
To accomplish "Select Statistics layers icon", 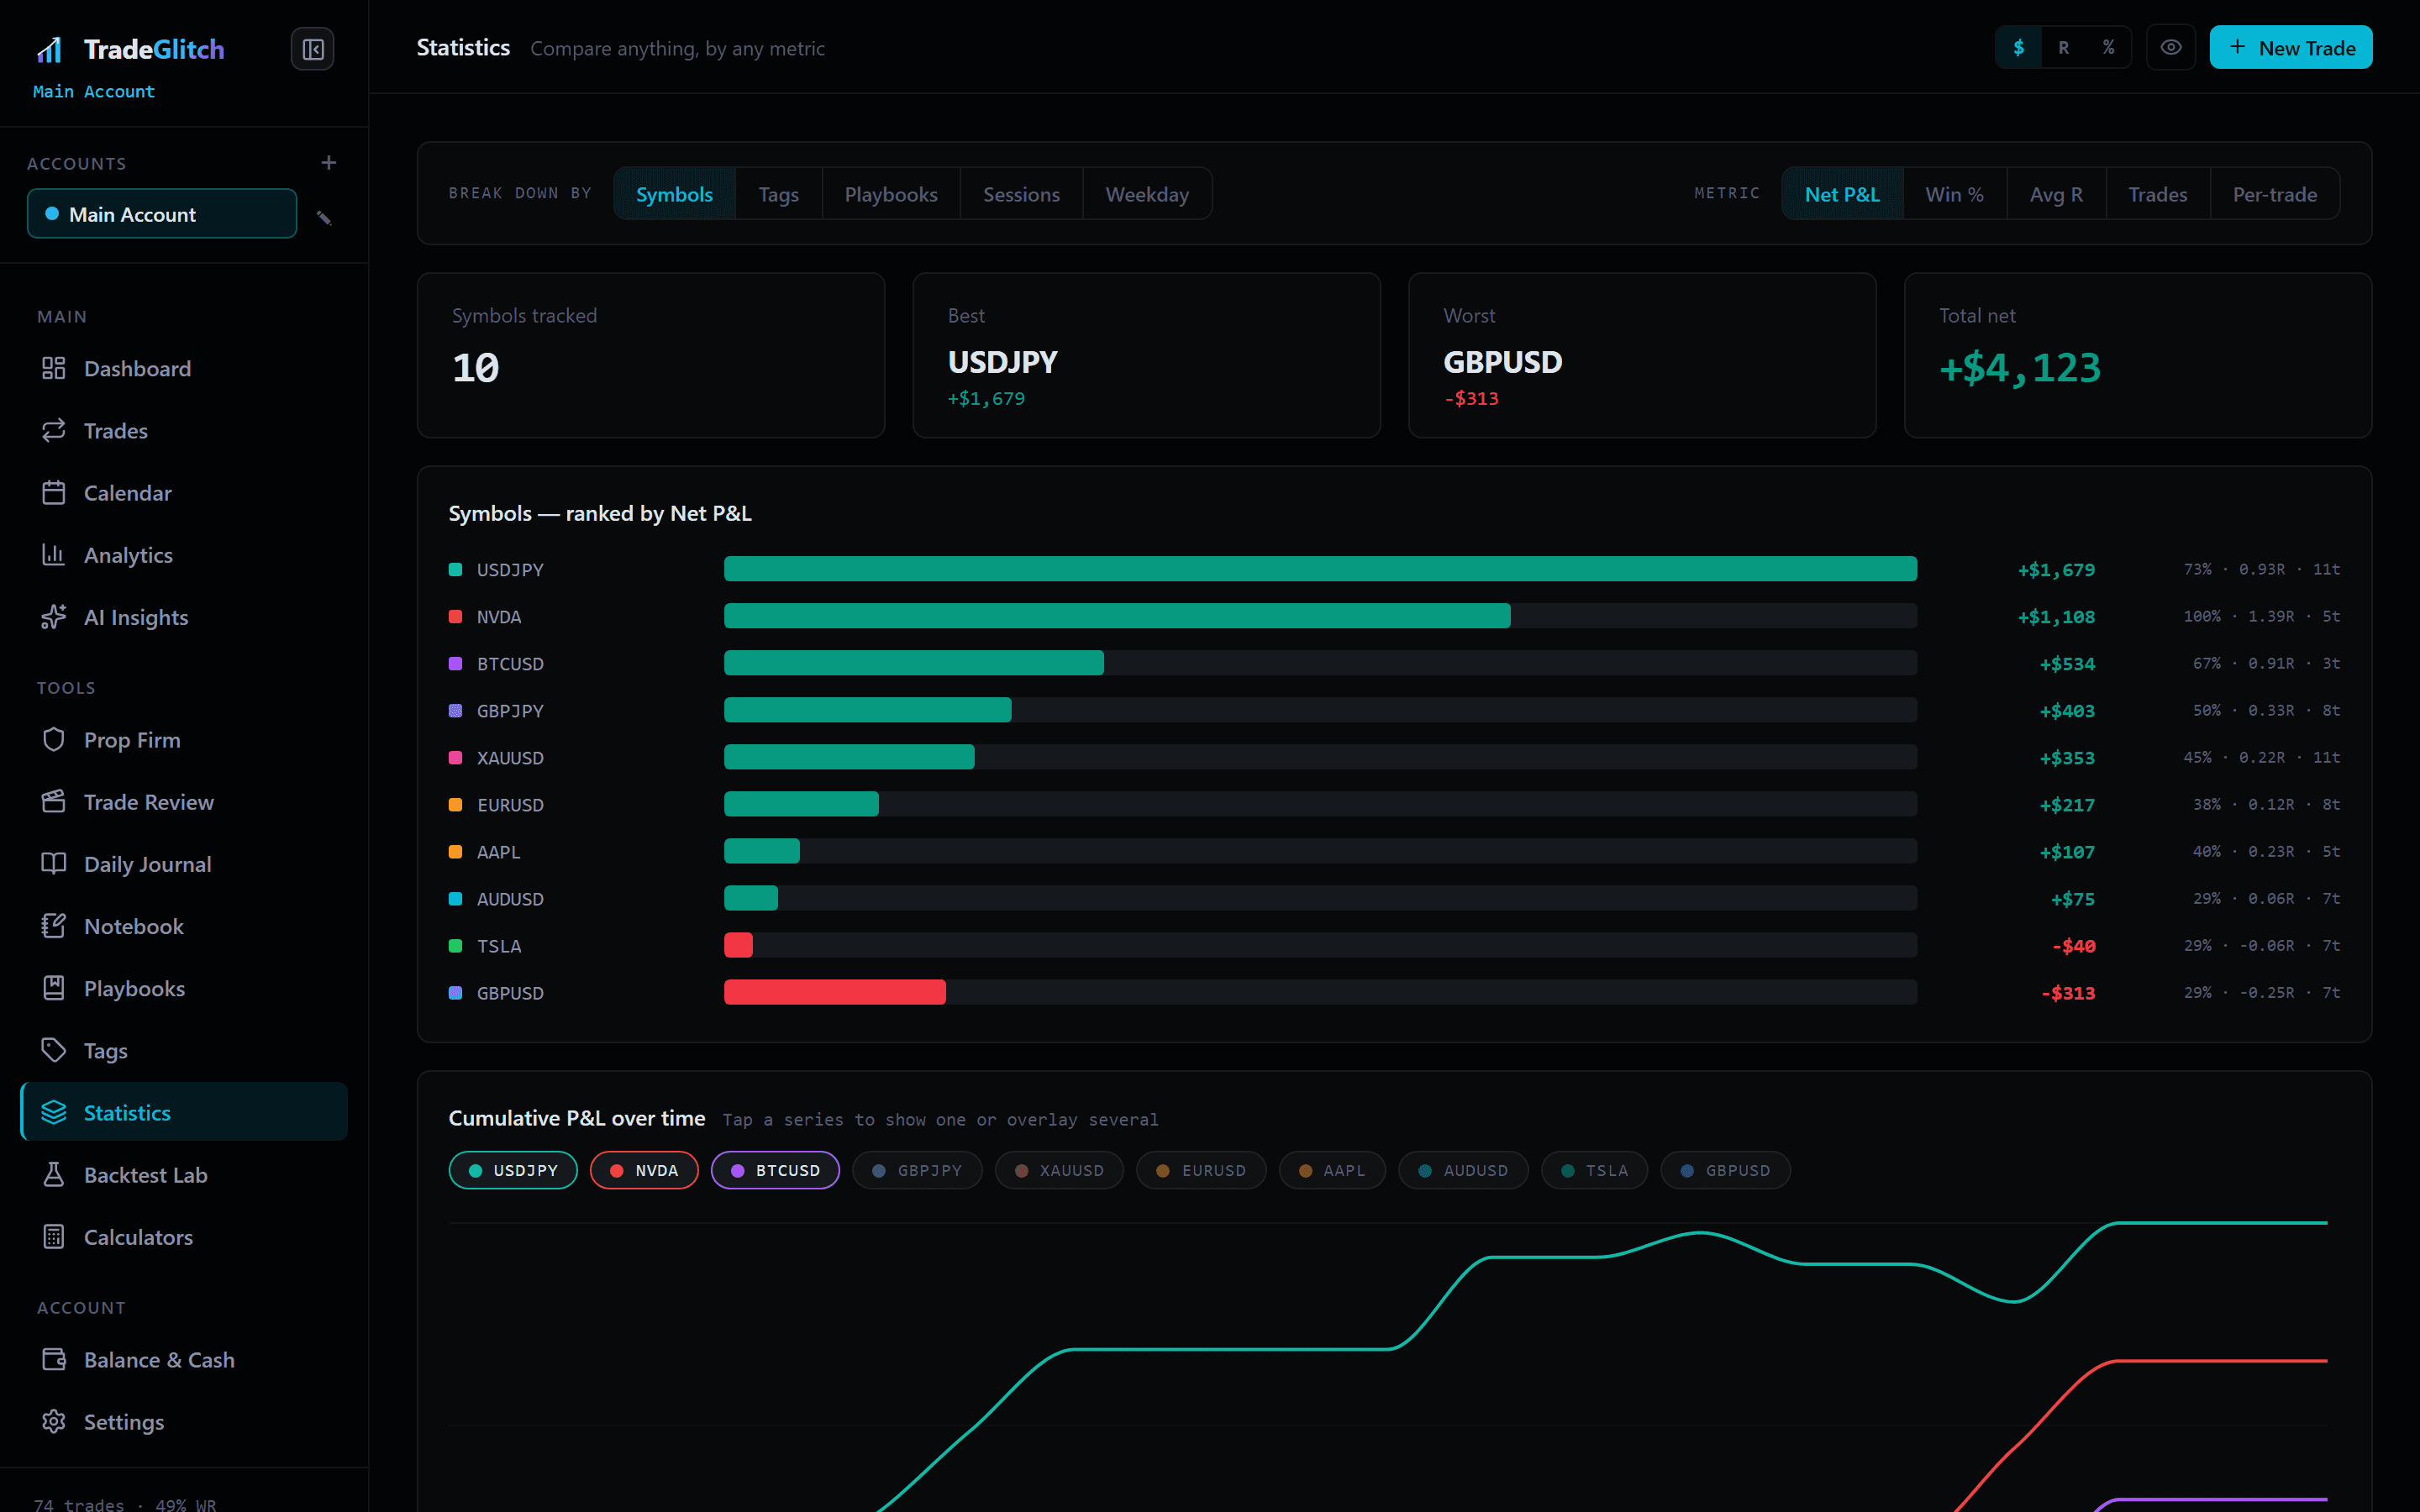I will [54, 1112].
